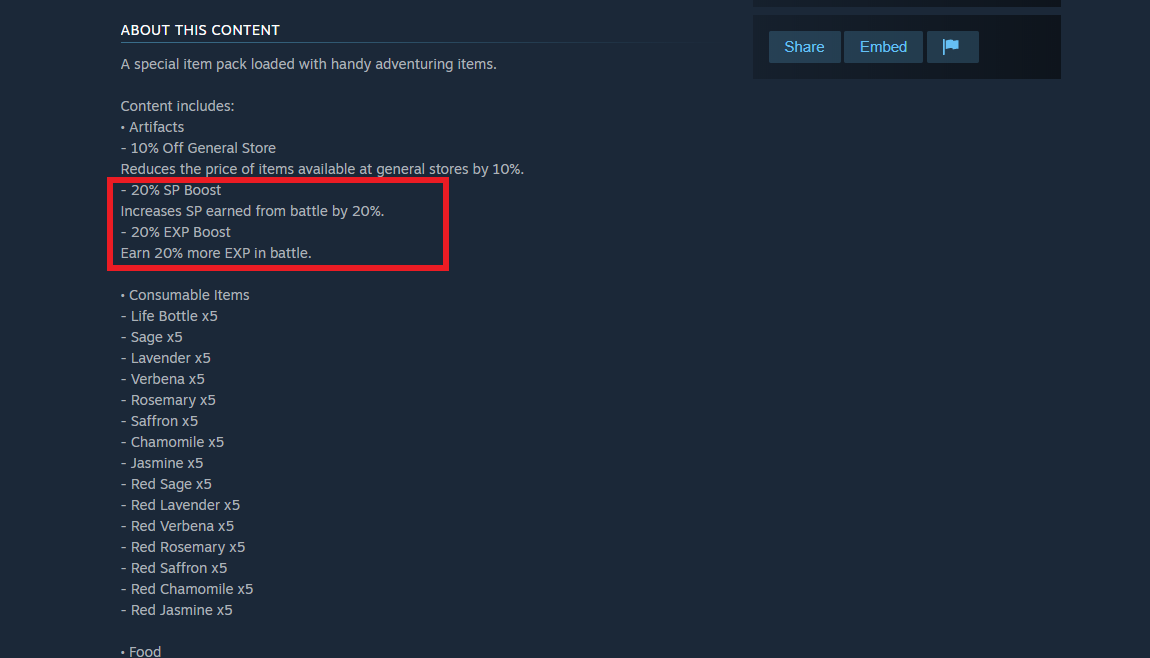The height and width of the screenshot is (658, 1150).
Task: Click the '20% SP Boost' line
Action: click(171, 190)
